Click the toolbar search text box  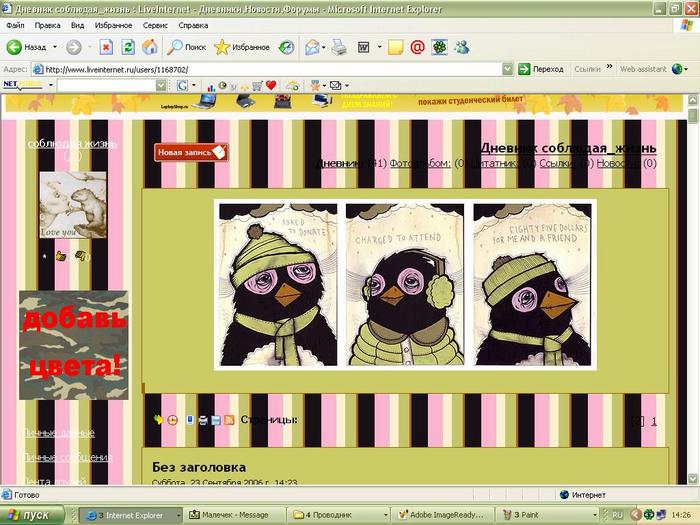107,85
